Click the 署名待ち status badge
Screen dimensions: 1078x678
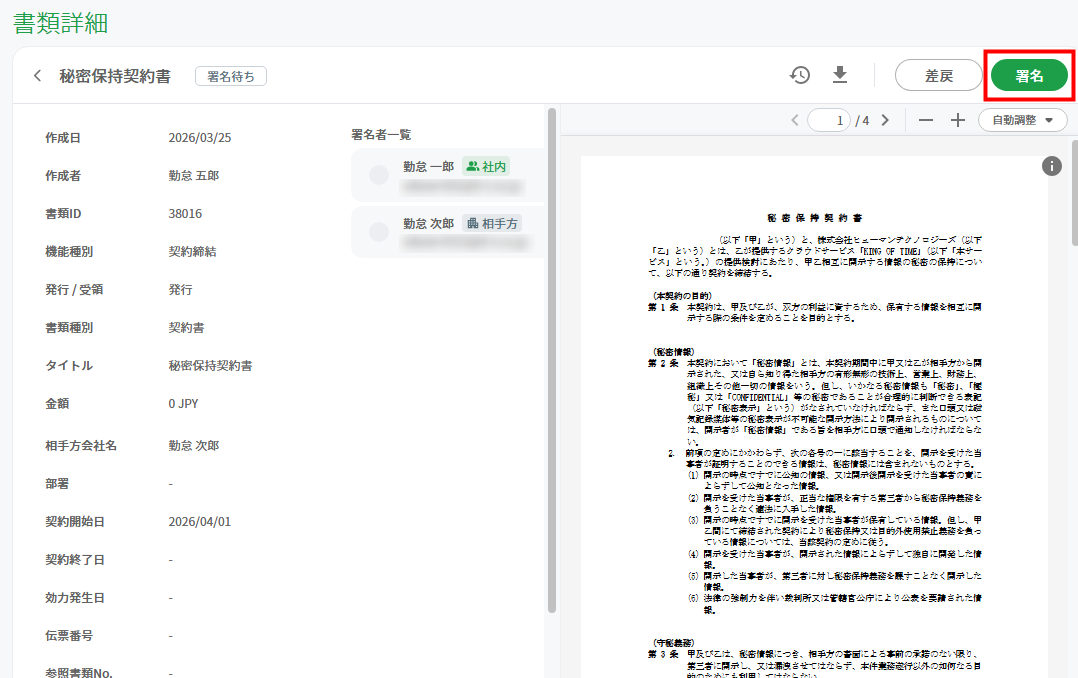(x=231, y=76)
